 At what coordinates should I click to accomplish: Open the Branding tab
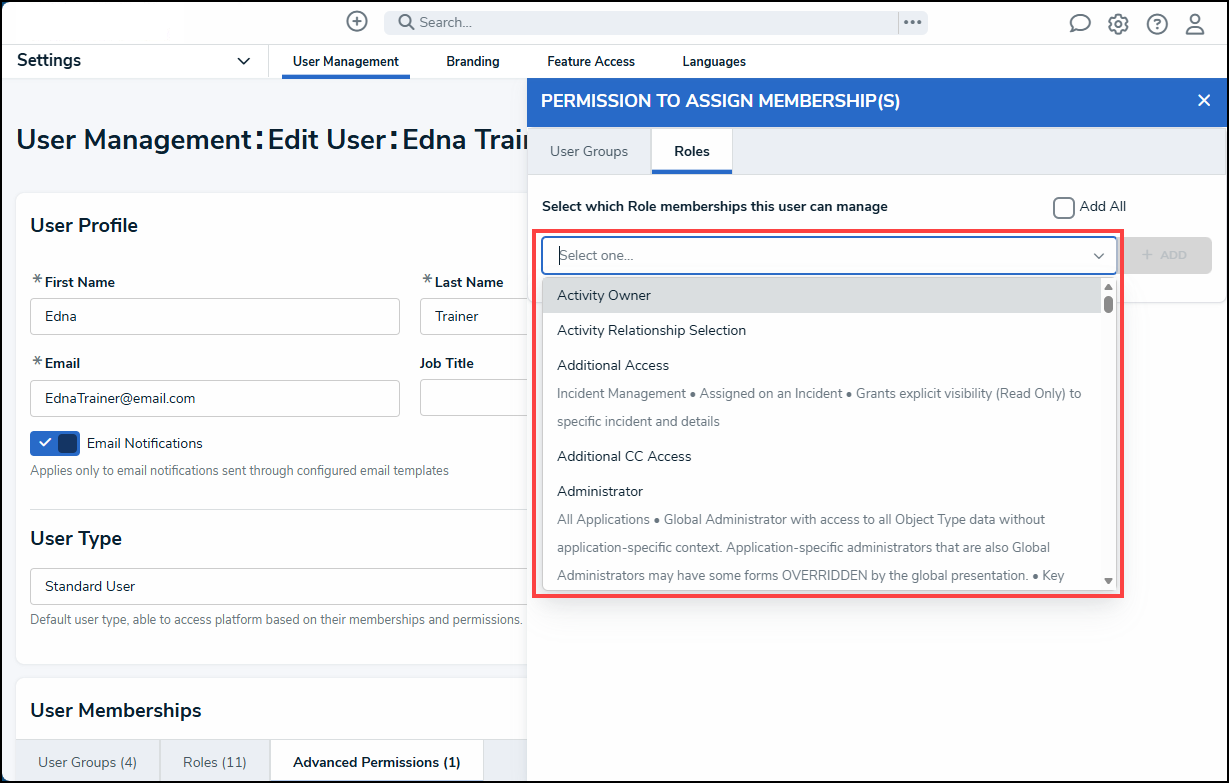click(473, 61)
